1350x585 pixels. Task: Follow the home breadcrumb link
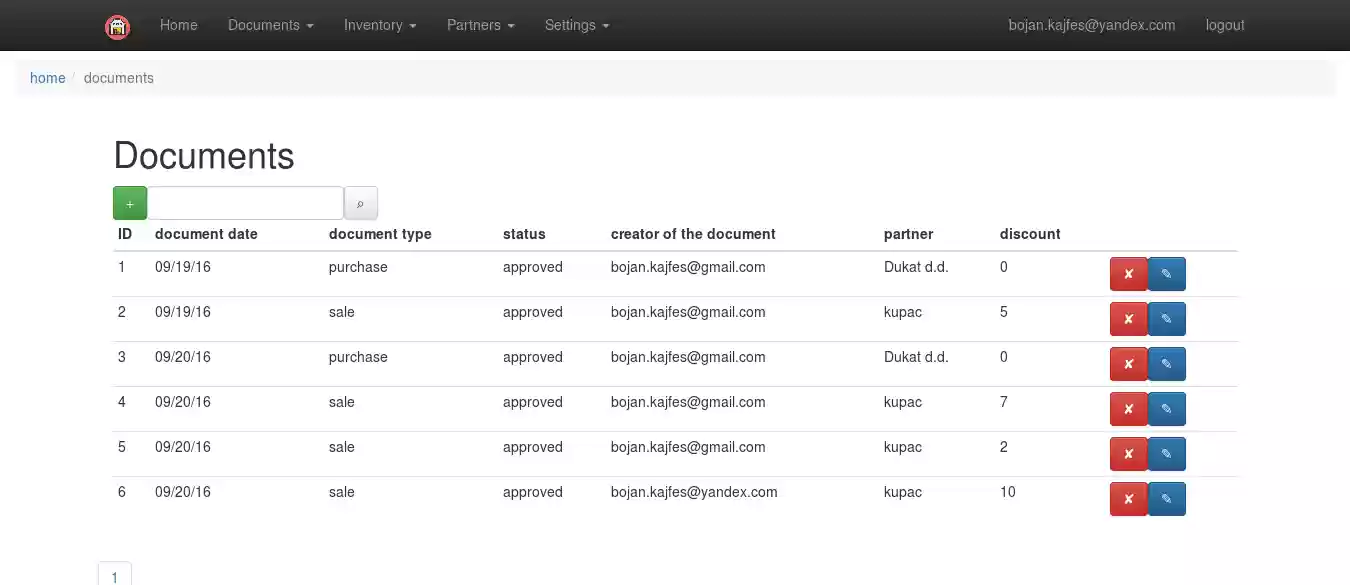click(47, 77)
